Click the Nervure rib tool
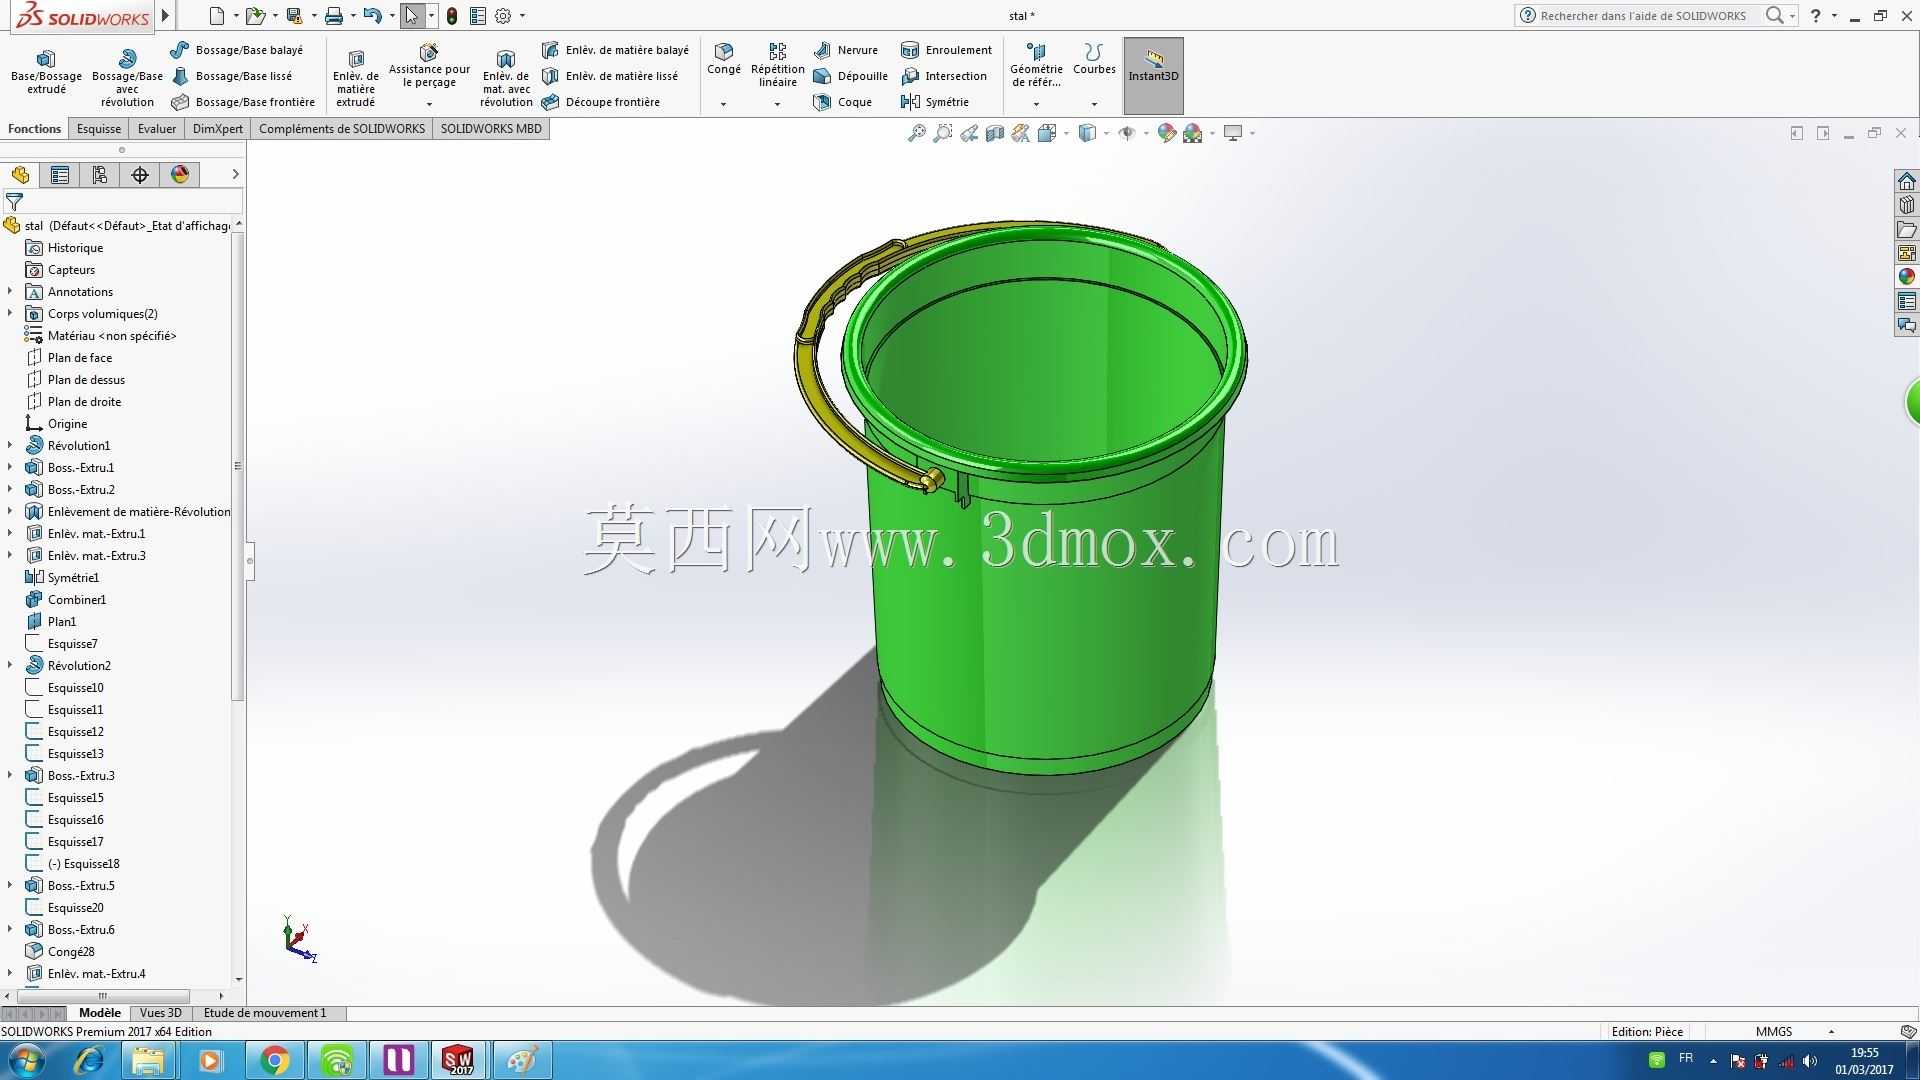 [x=846, y=50]
